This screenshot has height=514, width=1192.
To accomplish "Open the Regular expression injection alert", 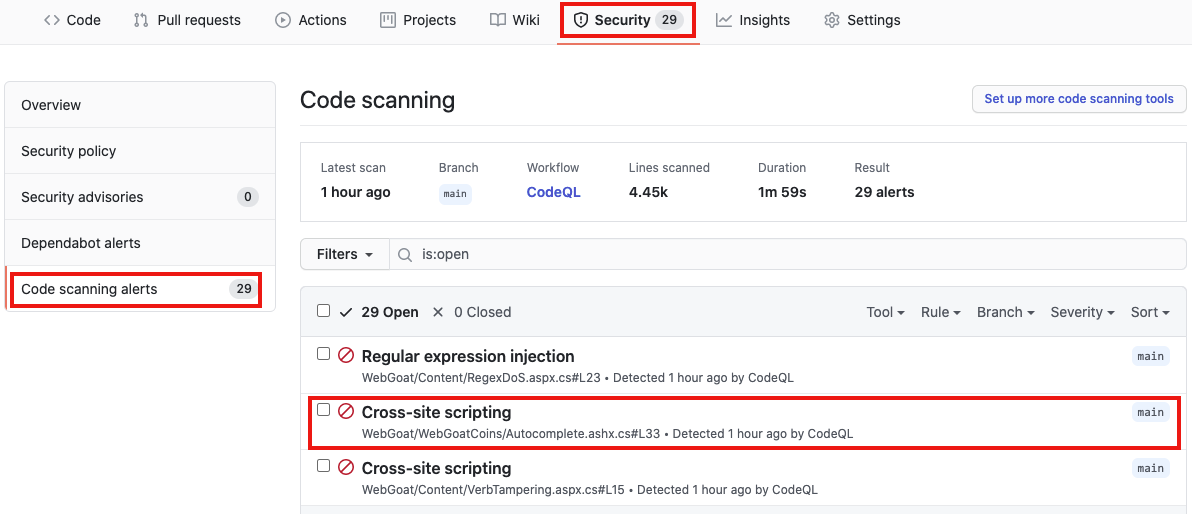I will click(x=468, y=356).
